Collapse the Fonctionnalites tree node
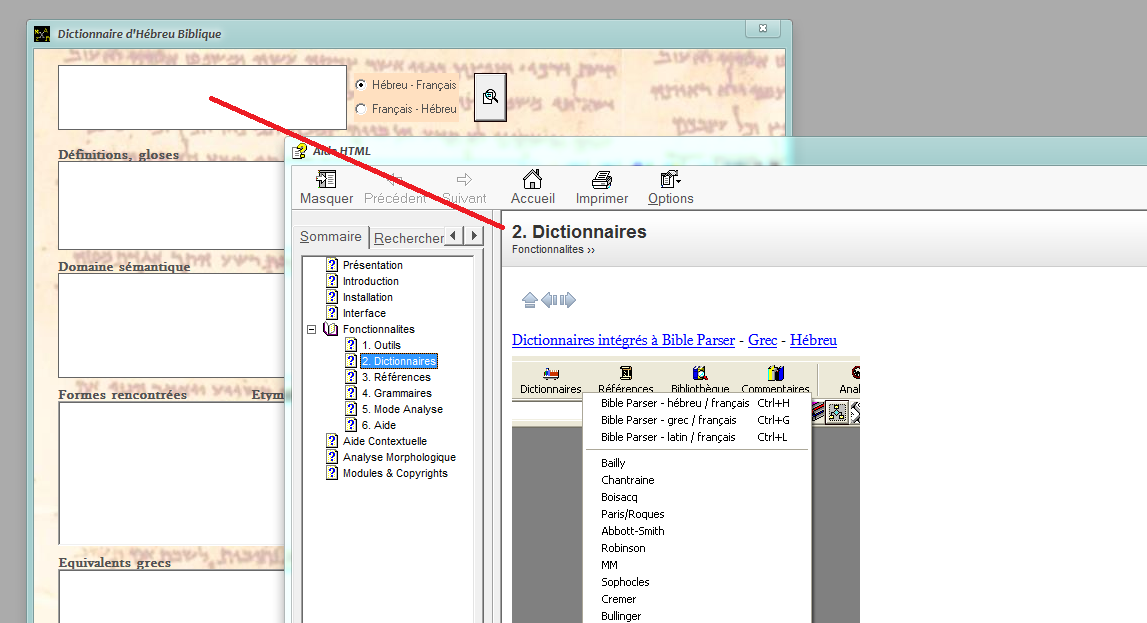The image size is (1147, 623). pyautogui.click(x=312, y=330)
